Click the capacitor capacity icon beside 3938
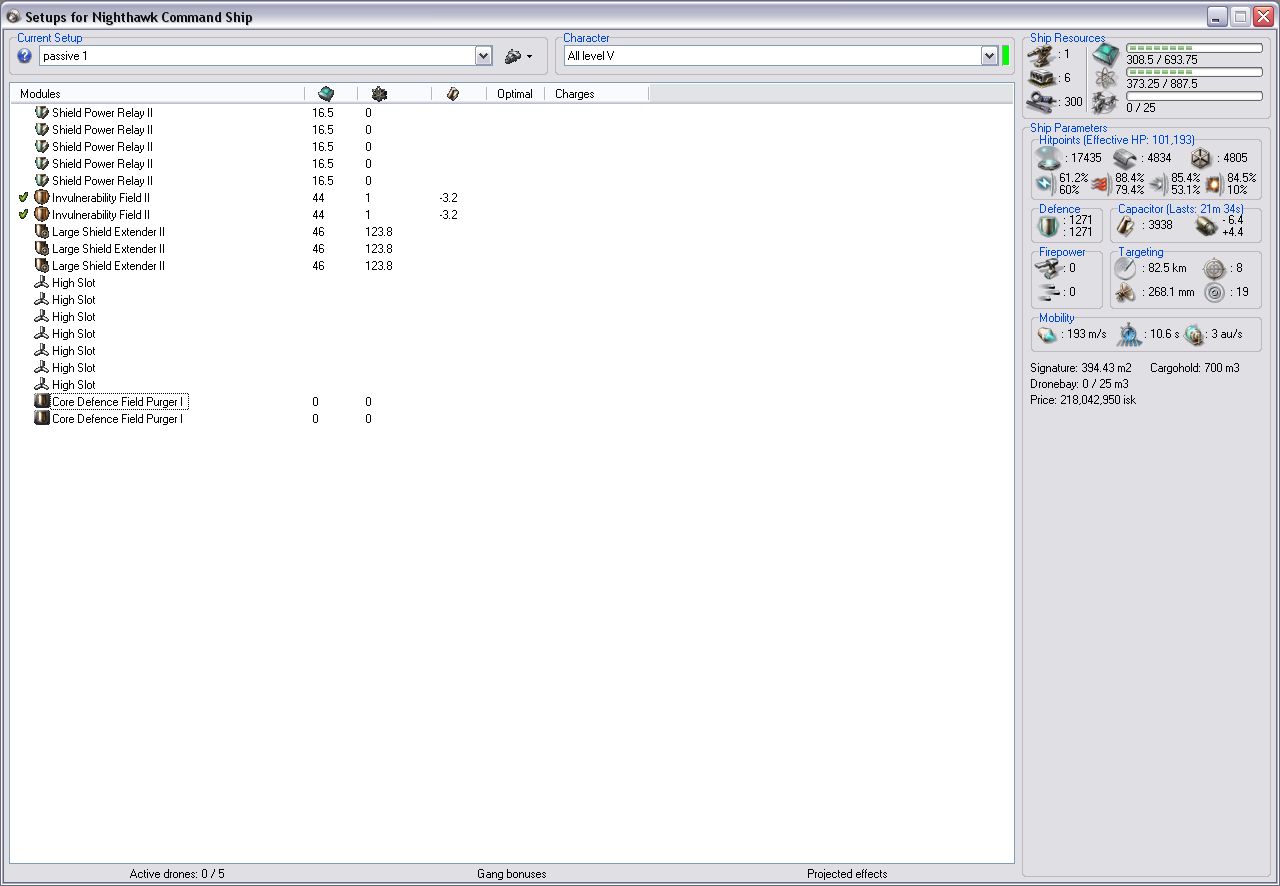 click(x=1126, y=226)
